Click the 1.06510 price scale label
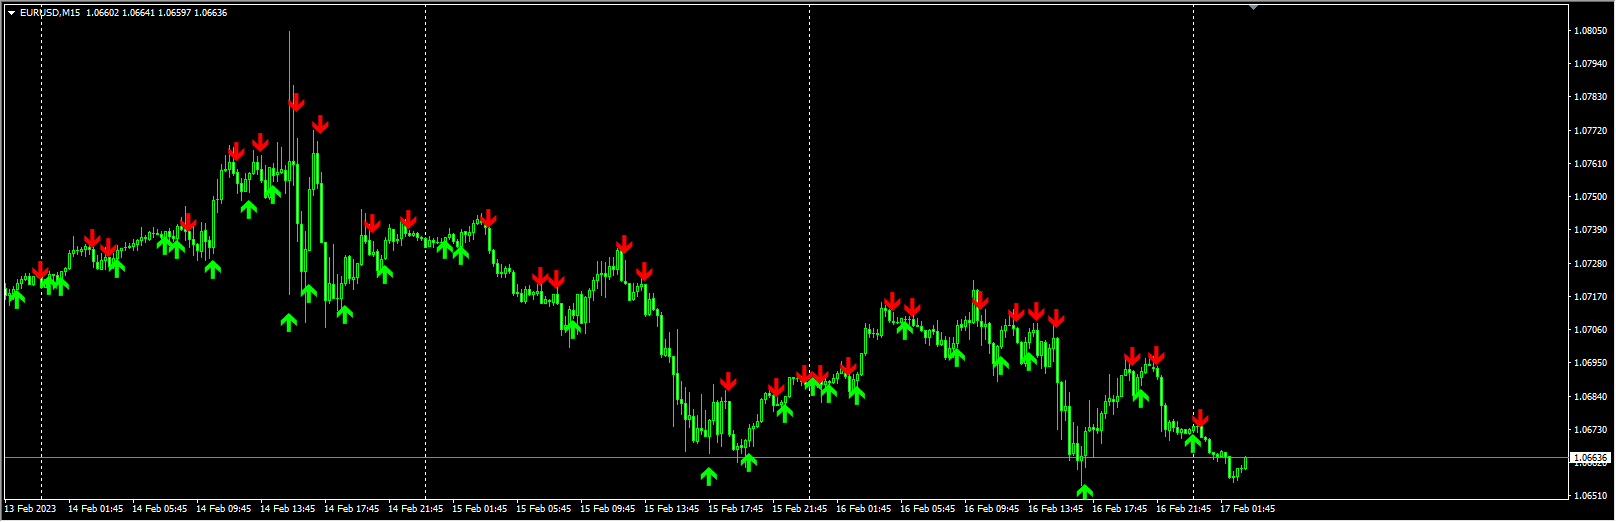Viewport: 1616px width, 522px height. [1590, 496]
